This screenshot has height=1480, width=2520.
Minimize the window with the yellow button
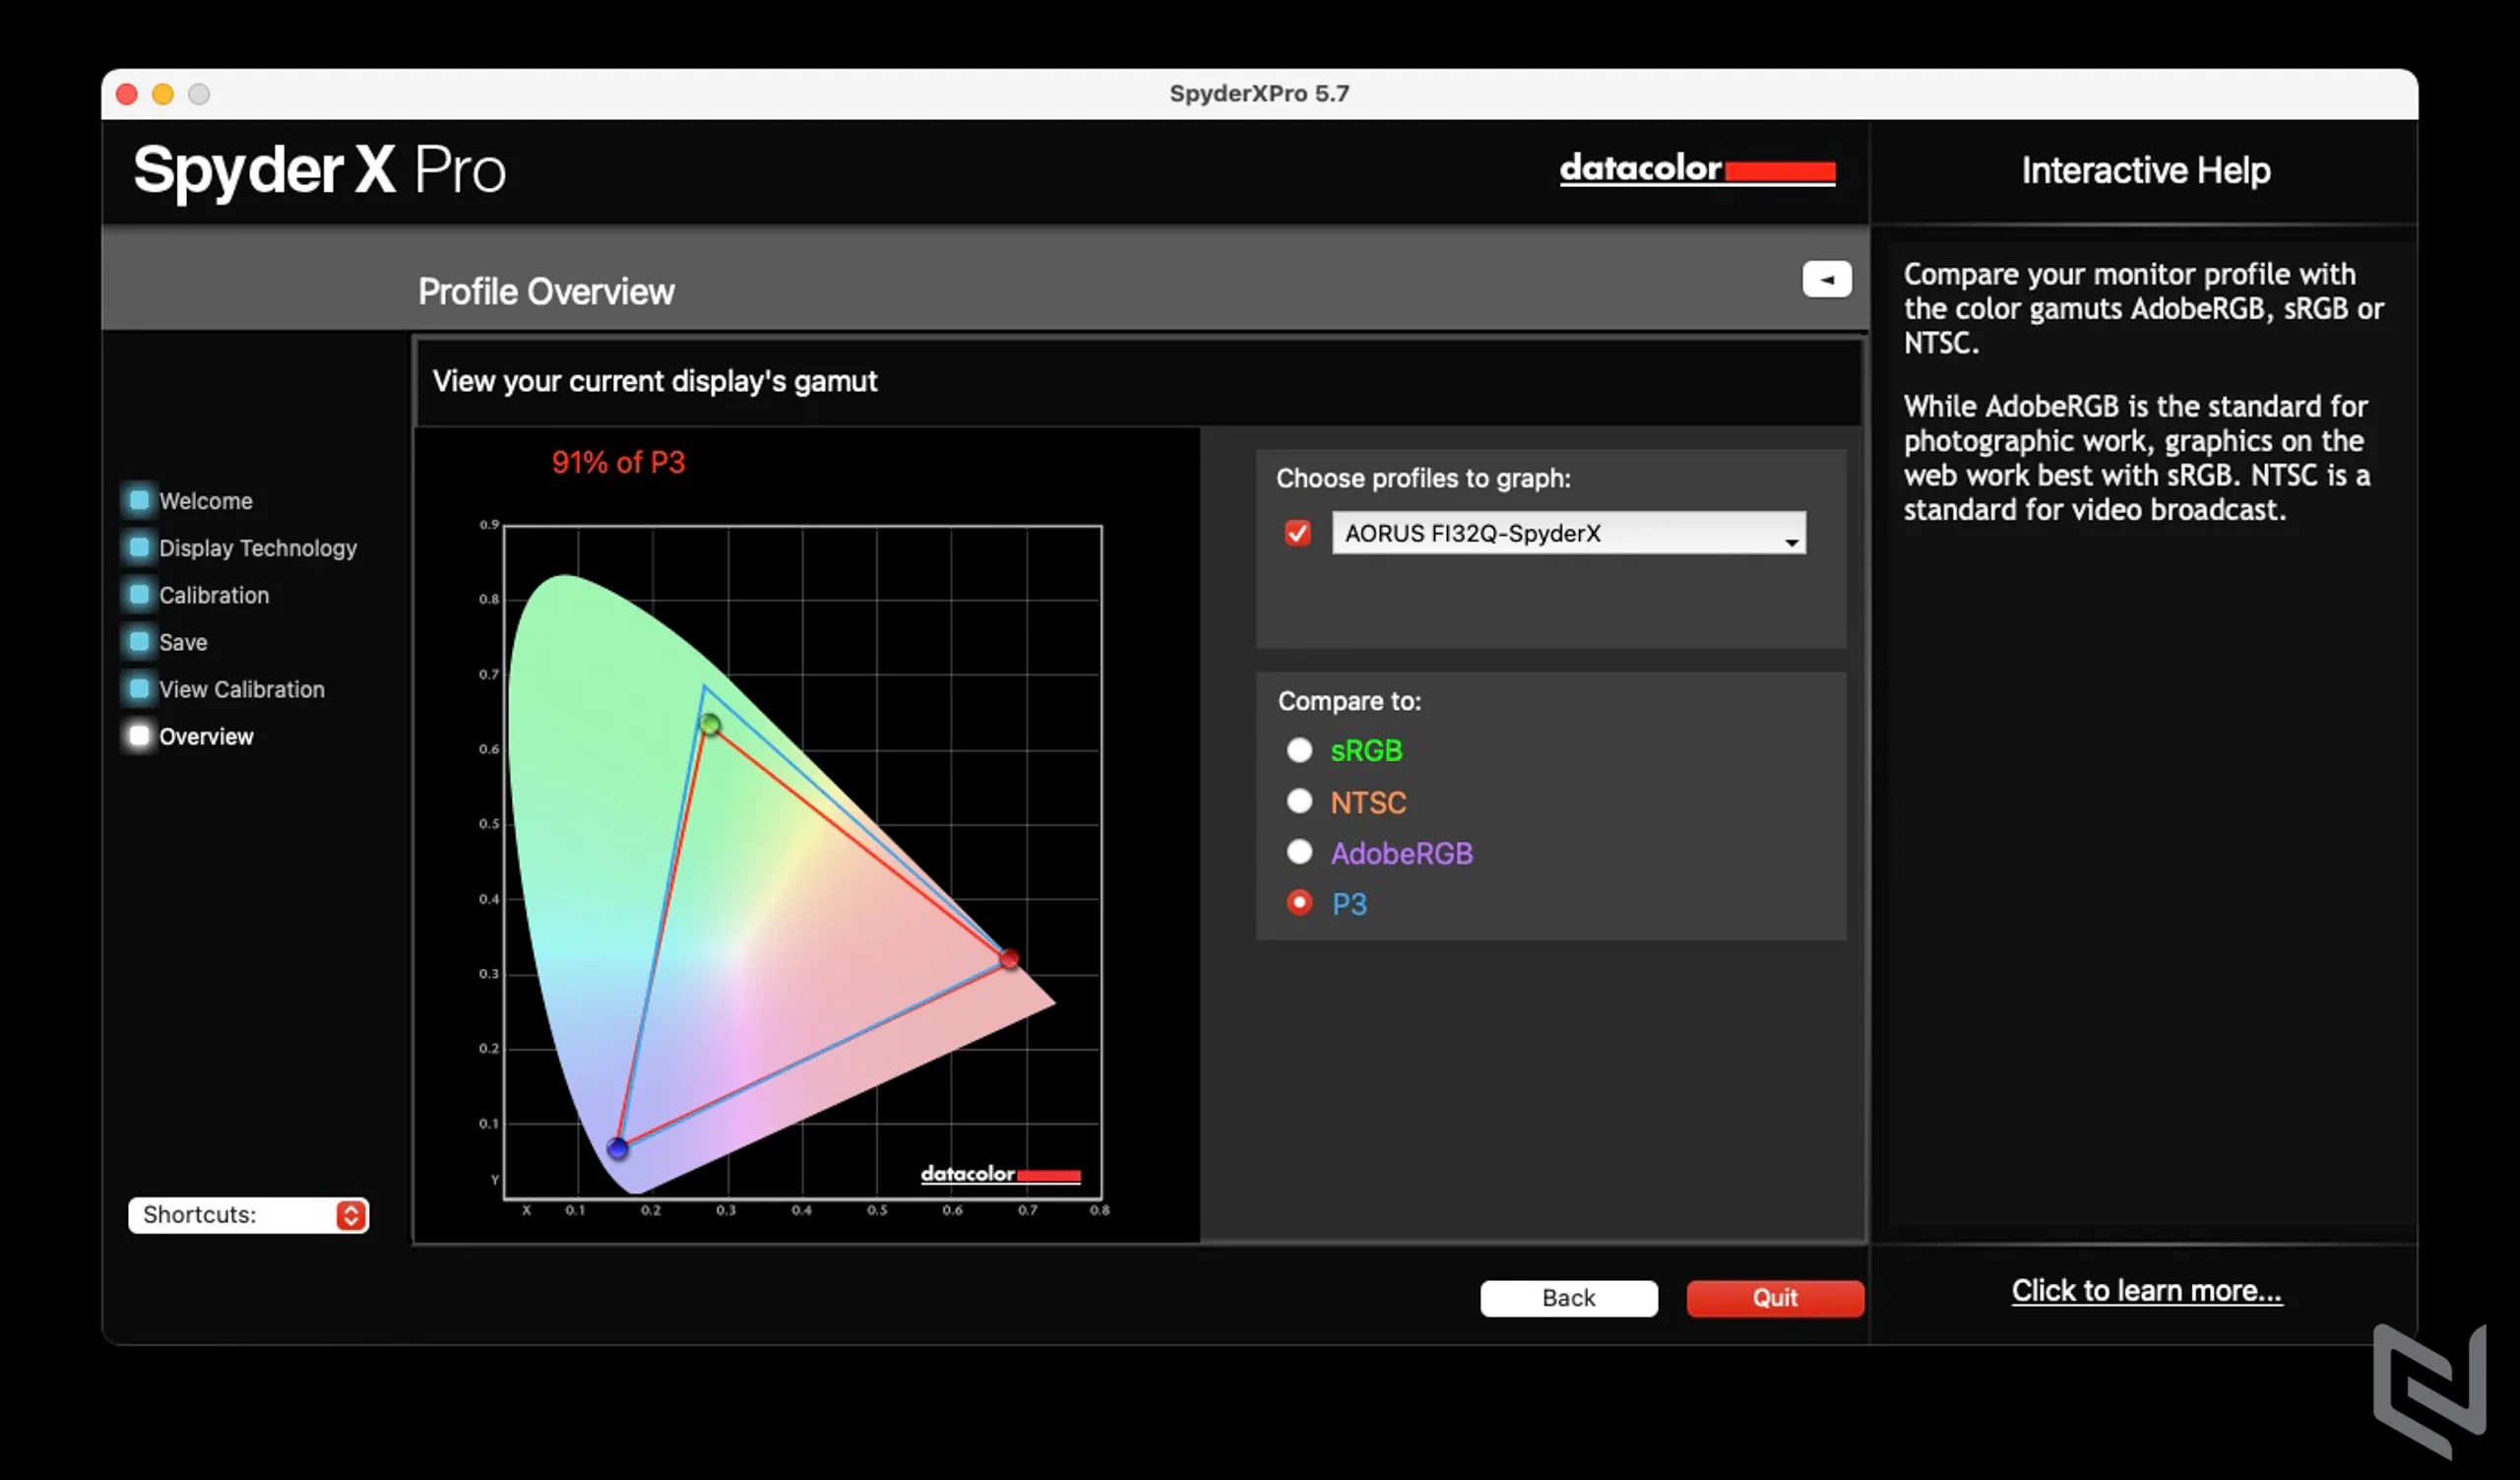pyautogui.click(x=163, y=94)
